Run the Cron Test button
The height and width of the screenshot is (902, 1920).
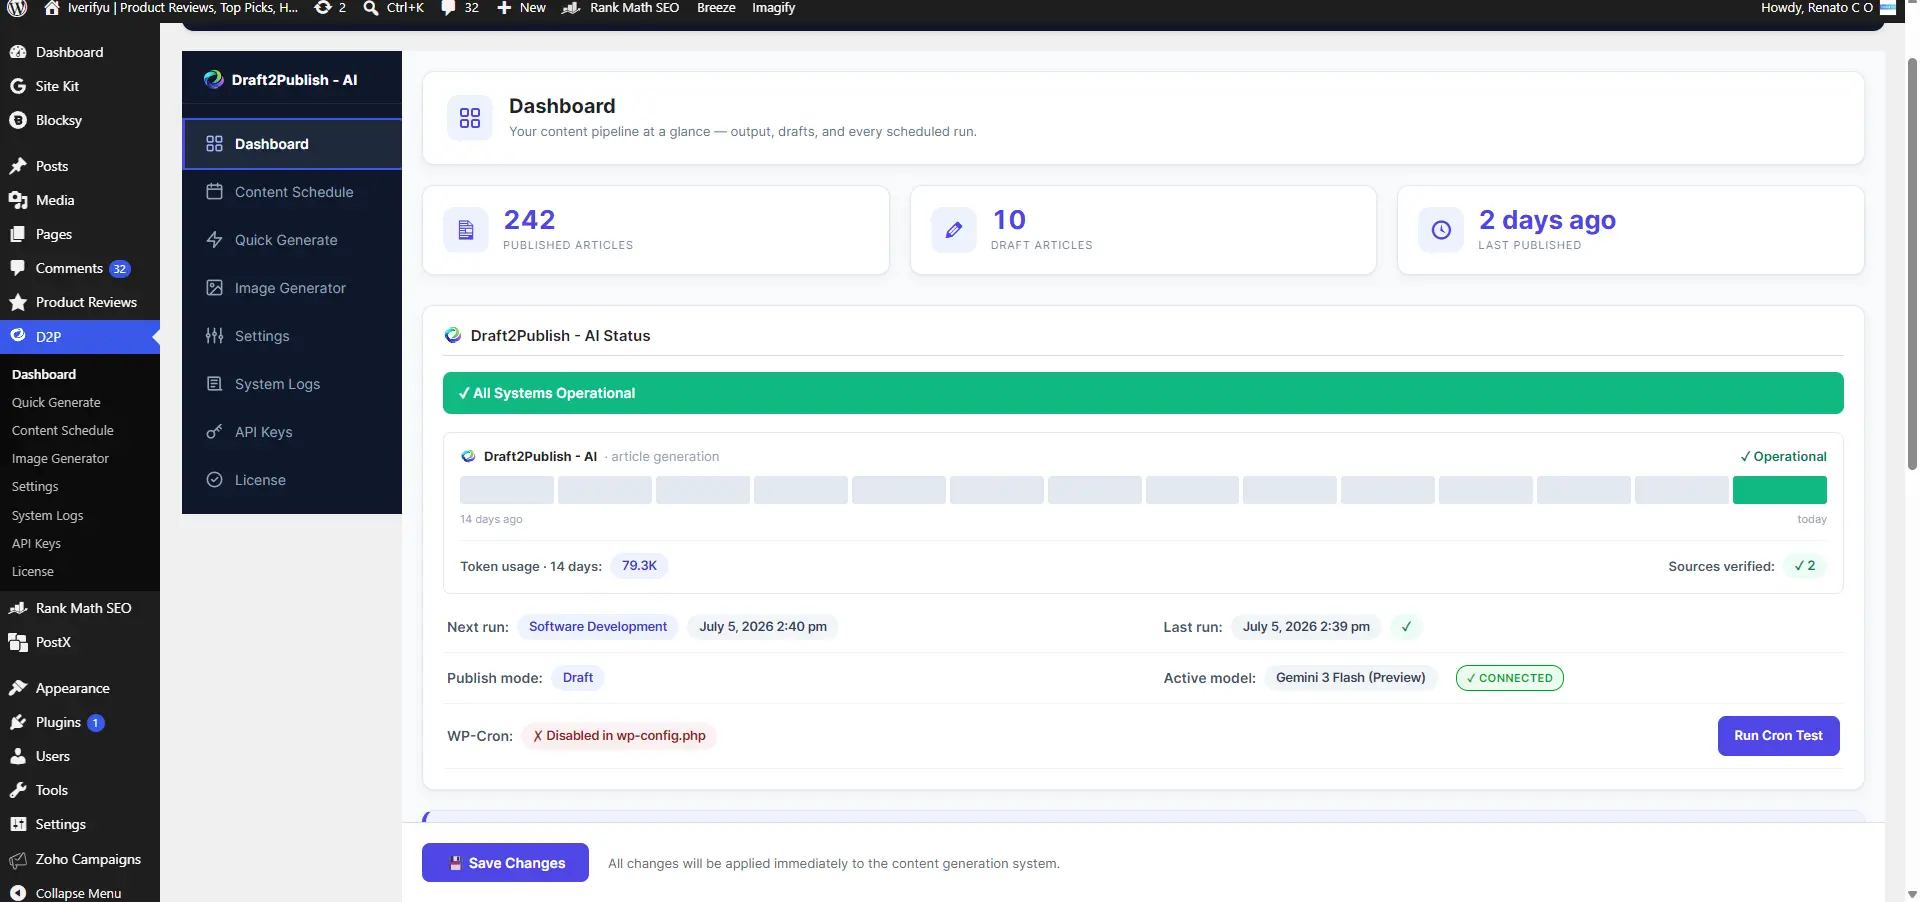1778,736
